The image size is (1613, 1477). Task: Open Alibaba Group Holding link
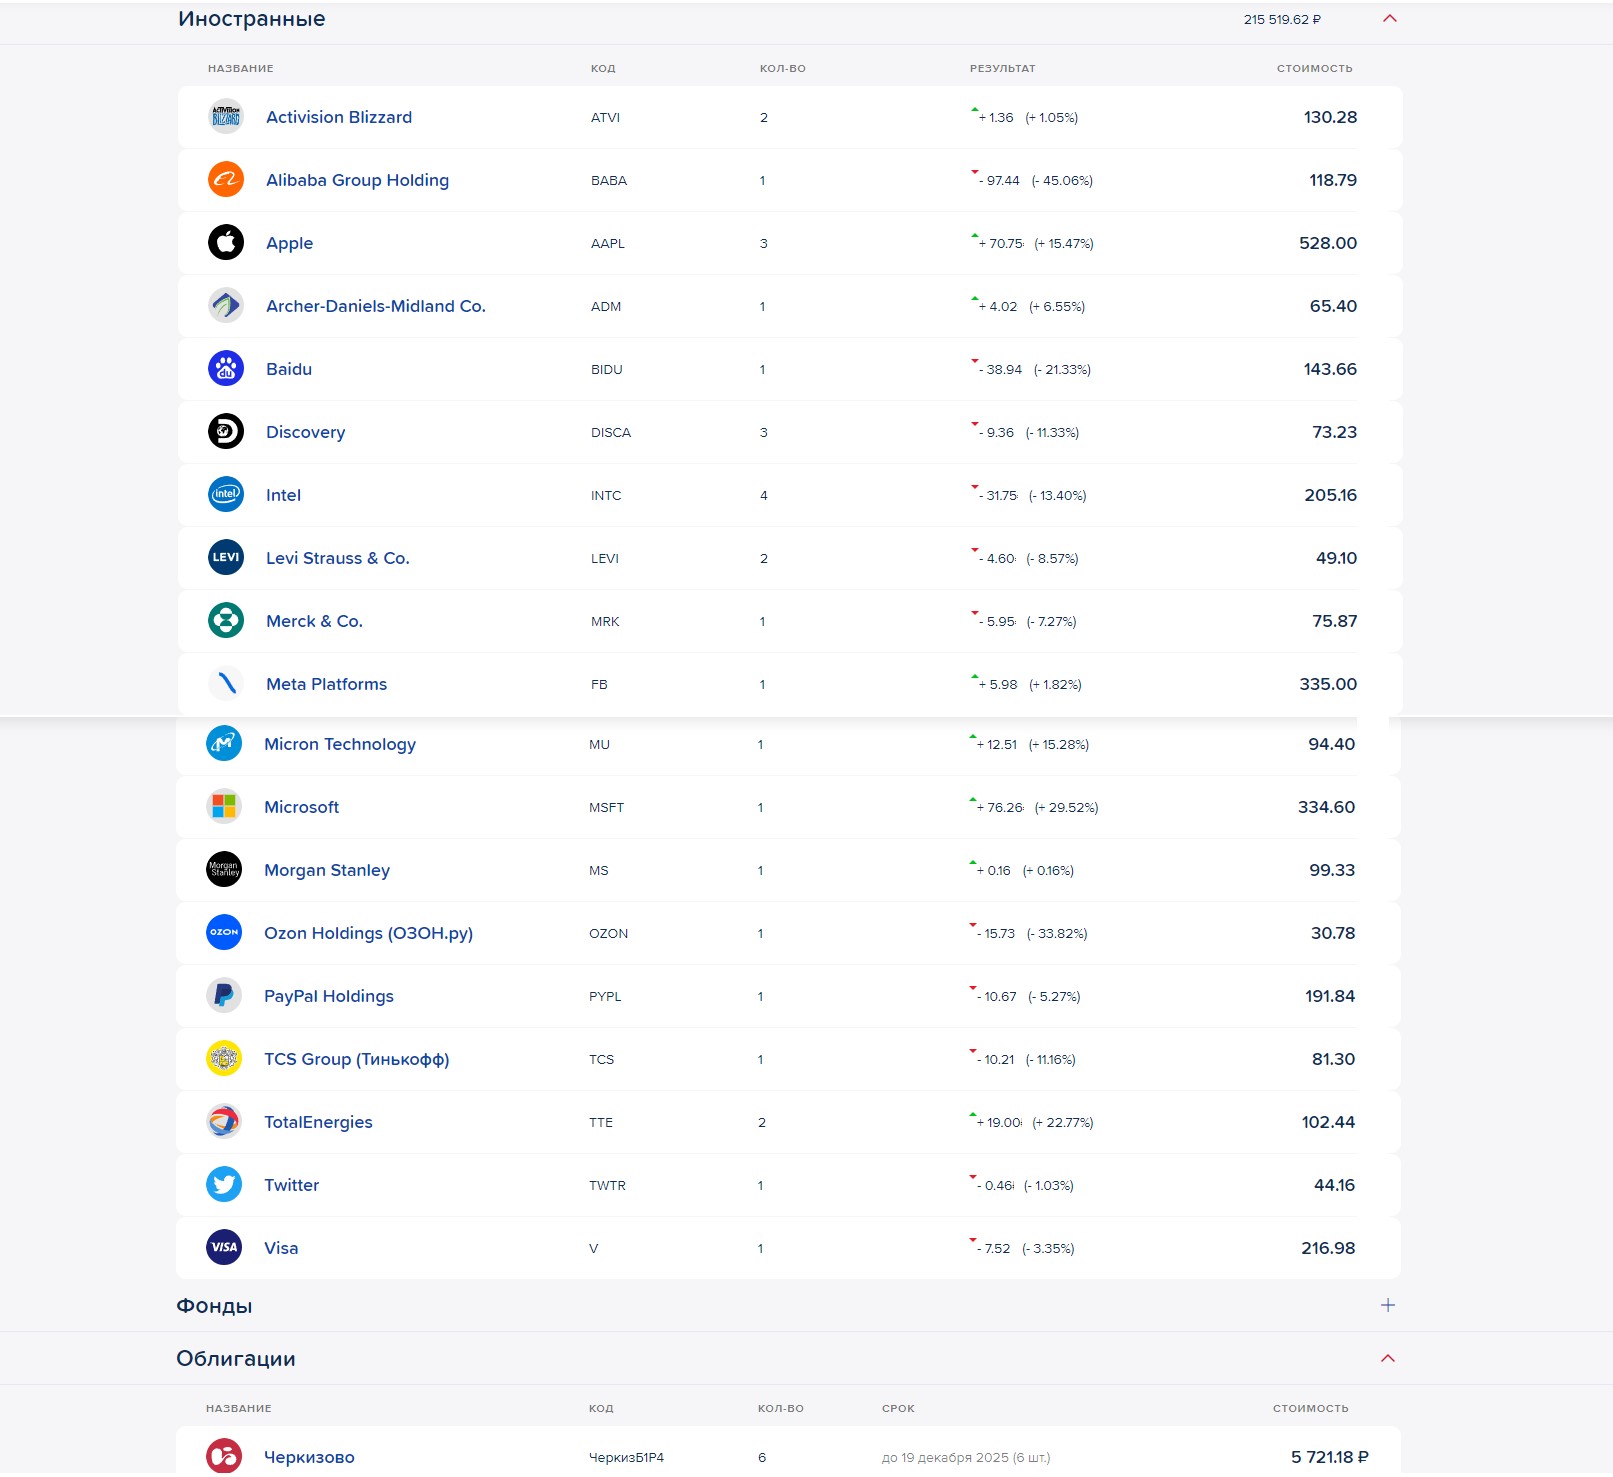357,180
